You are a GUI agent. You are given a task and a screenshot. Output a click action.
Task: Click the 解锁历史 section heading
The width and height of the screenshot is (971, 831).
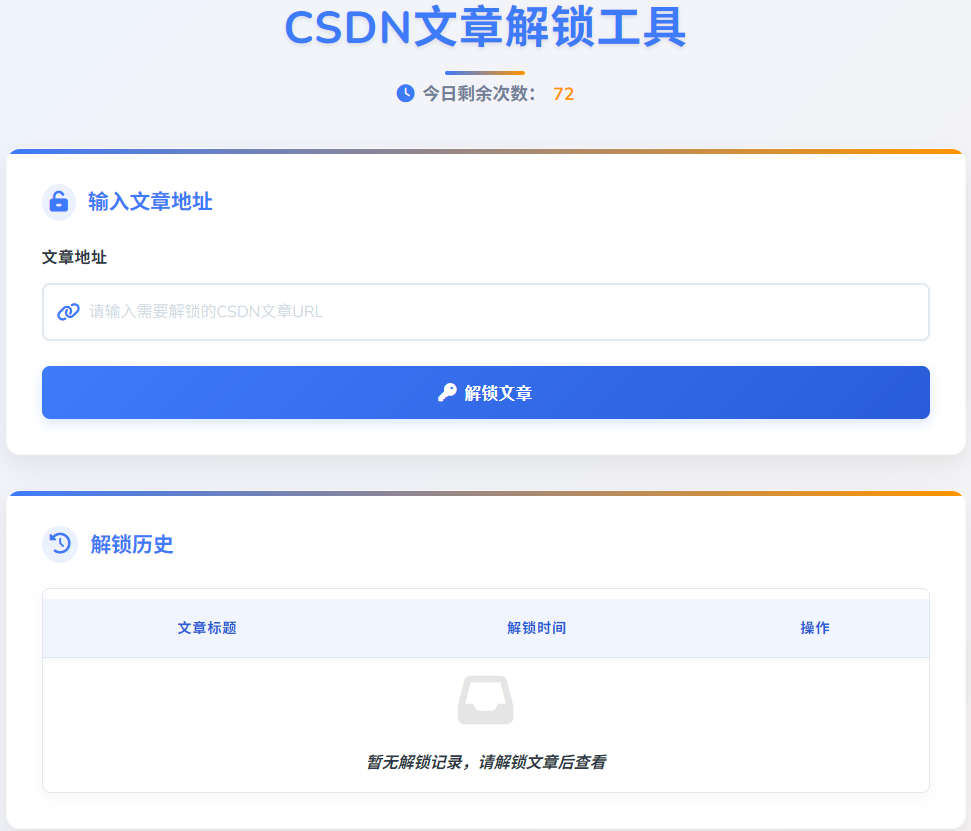[132, 544]
